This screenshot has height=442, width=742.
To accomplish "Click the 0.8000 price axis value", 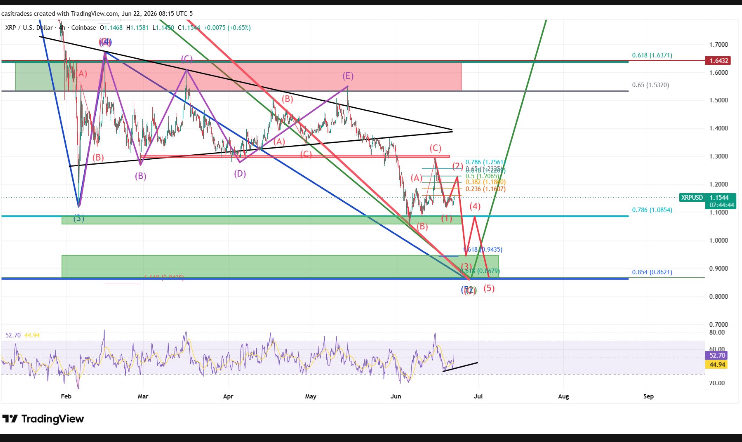I will pos(718,297).
